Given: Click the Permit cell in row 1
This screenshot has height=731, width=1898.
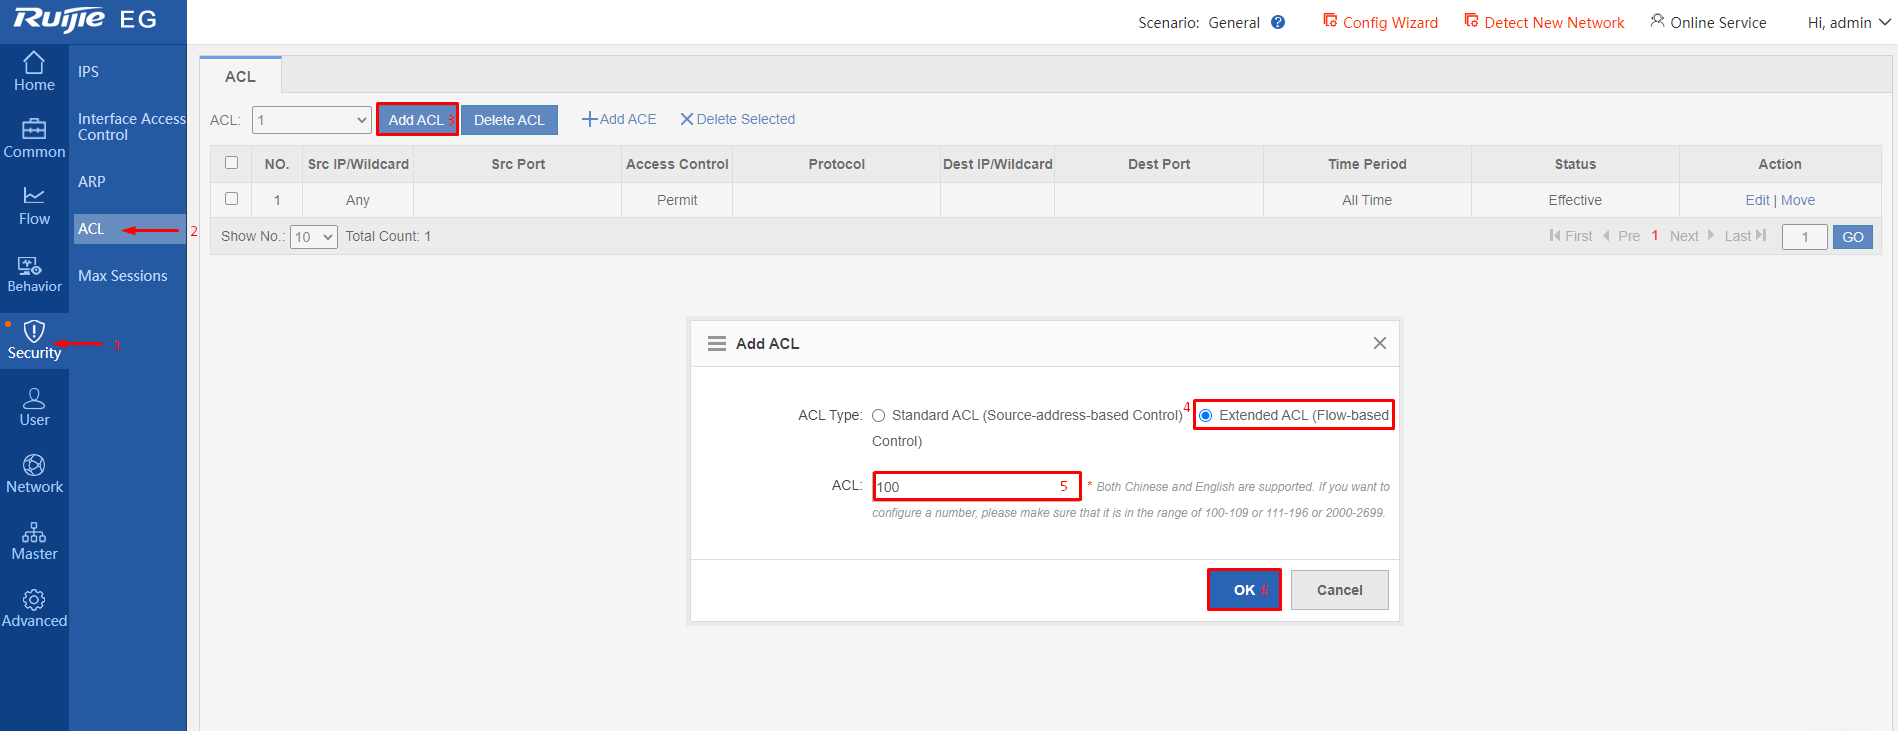Looking at the screenshot, I should pos(677,200).
